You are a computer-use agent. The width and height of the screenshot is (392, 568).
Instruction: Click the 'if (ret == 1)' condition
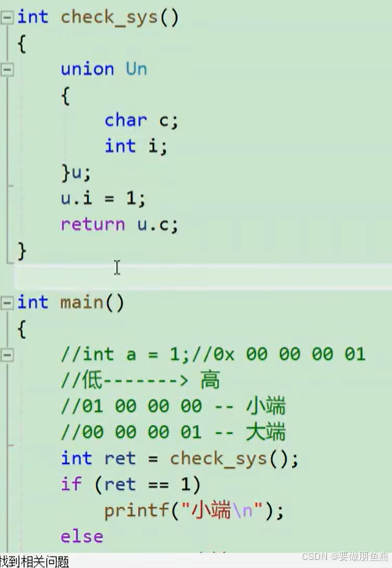tap(130, 484)
